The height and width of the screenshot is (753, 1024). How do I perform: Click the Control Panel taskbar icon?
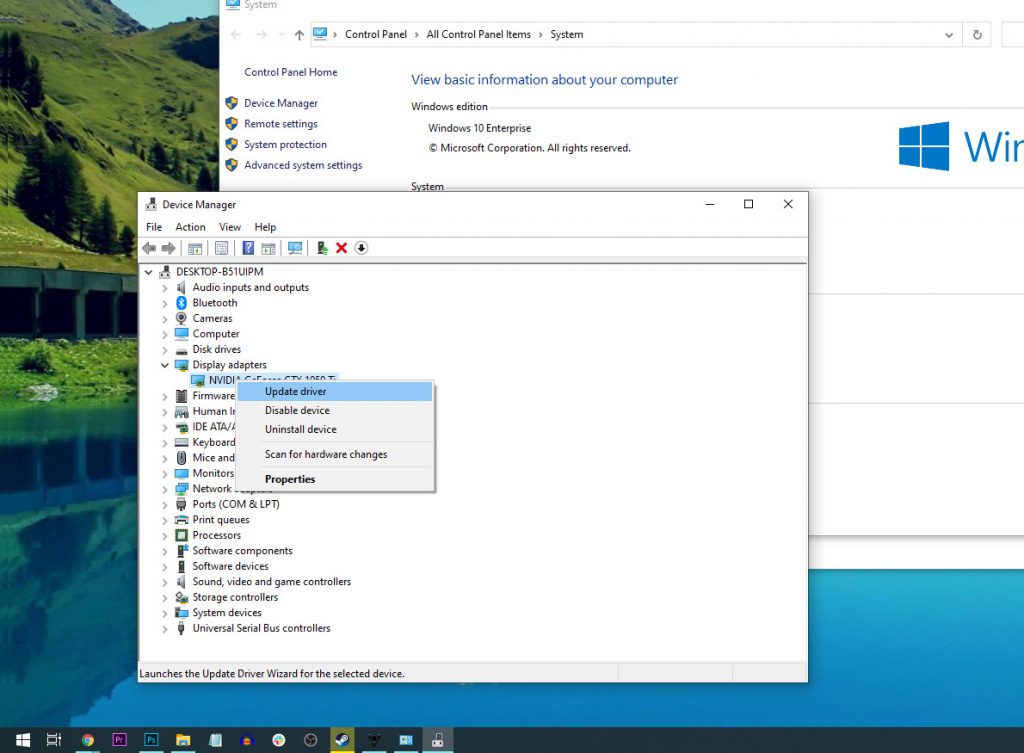click(406, 740)
